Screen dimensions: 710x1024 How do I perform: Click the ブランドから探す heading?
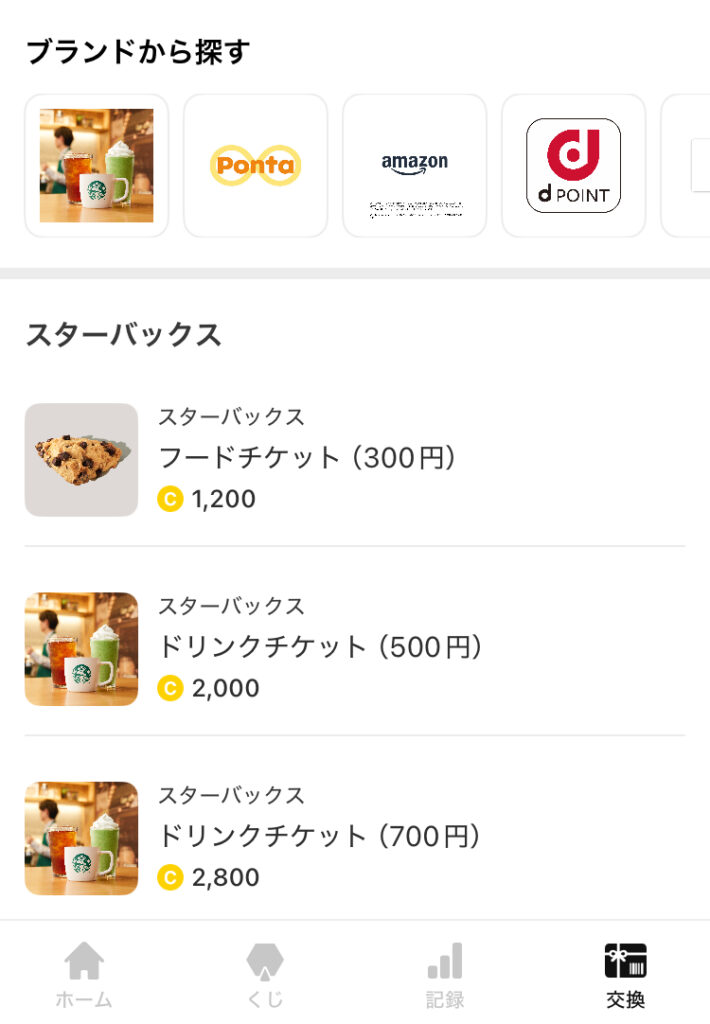[x=137, y=52]
